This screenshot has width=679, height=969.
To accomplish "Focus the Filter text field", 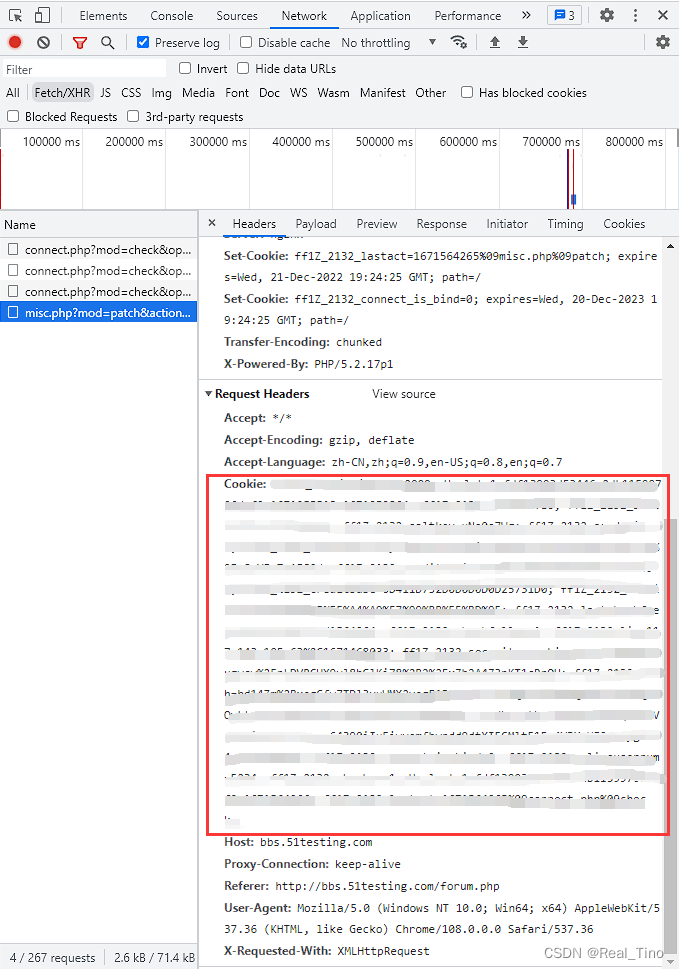I will coord(85,69).
